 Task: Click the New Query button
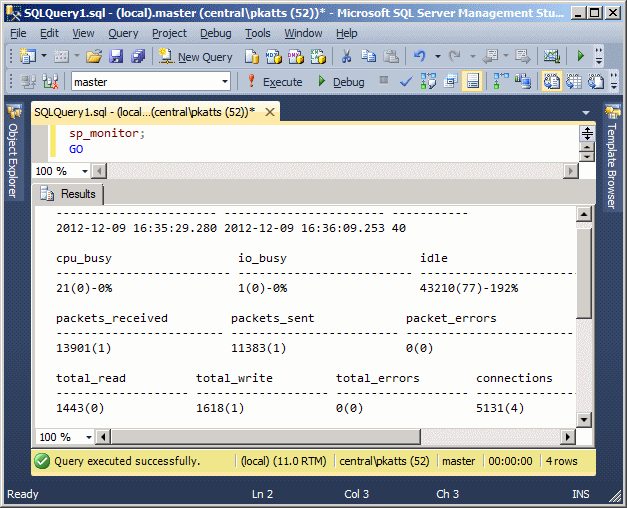click(x=195, y=57)
